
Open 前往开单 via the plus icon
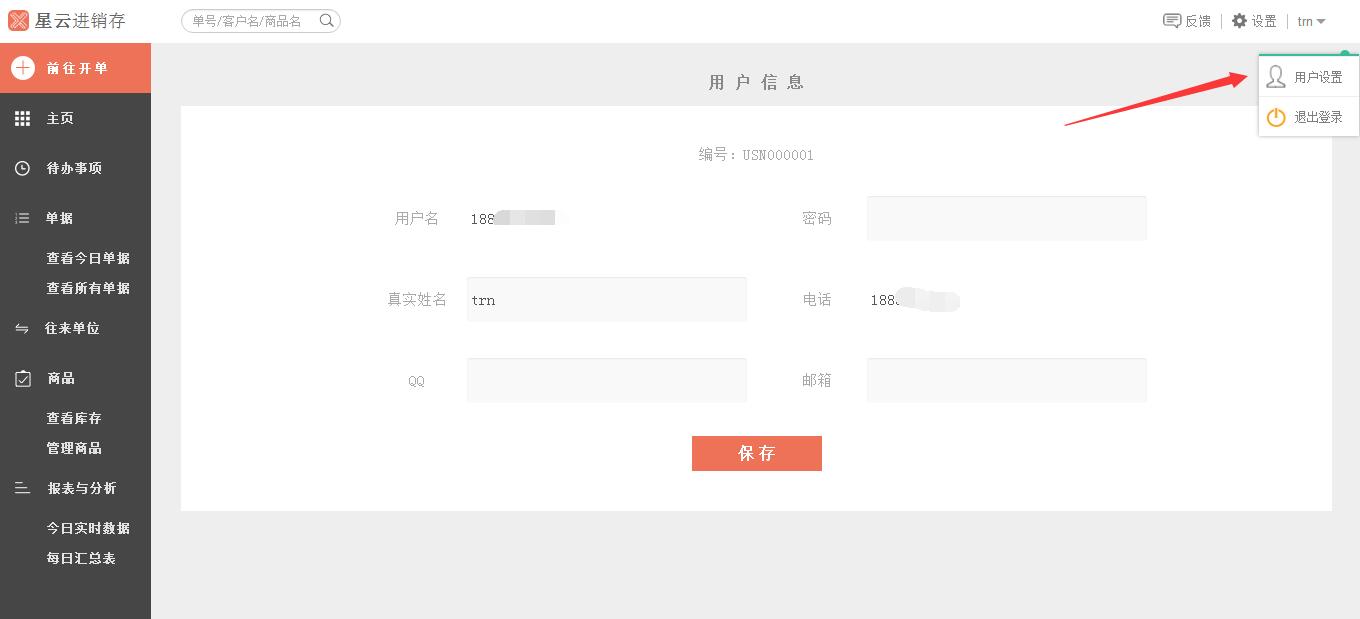coord(22,68)
